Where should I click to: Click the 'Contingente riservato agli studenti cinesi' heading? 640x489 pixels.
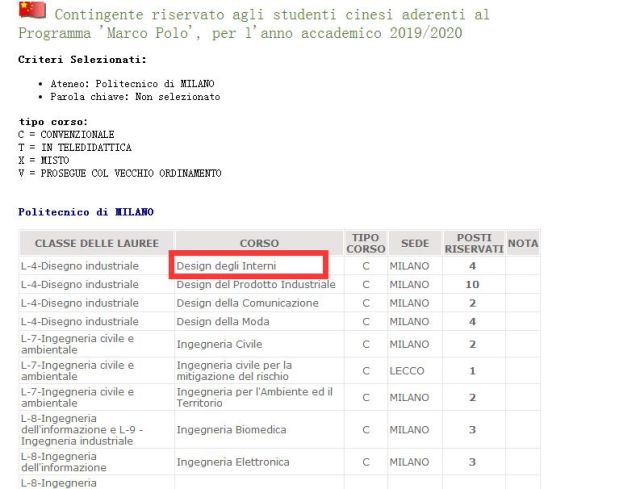[x=253, y=24]
